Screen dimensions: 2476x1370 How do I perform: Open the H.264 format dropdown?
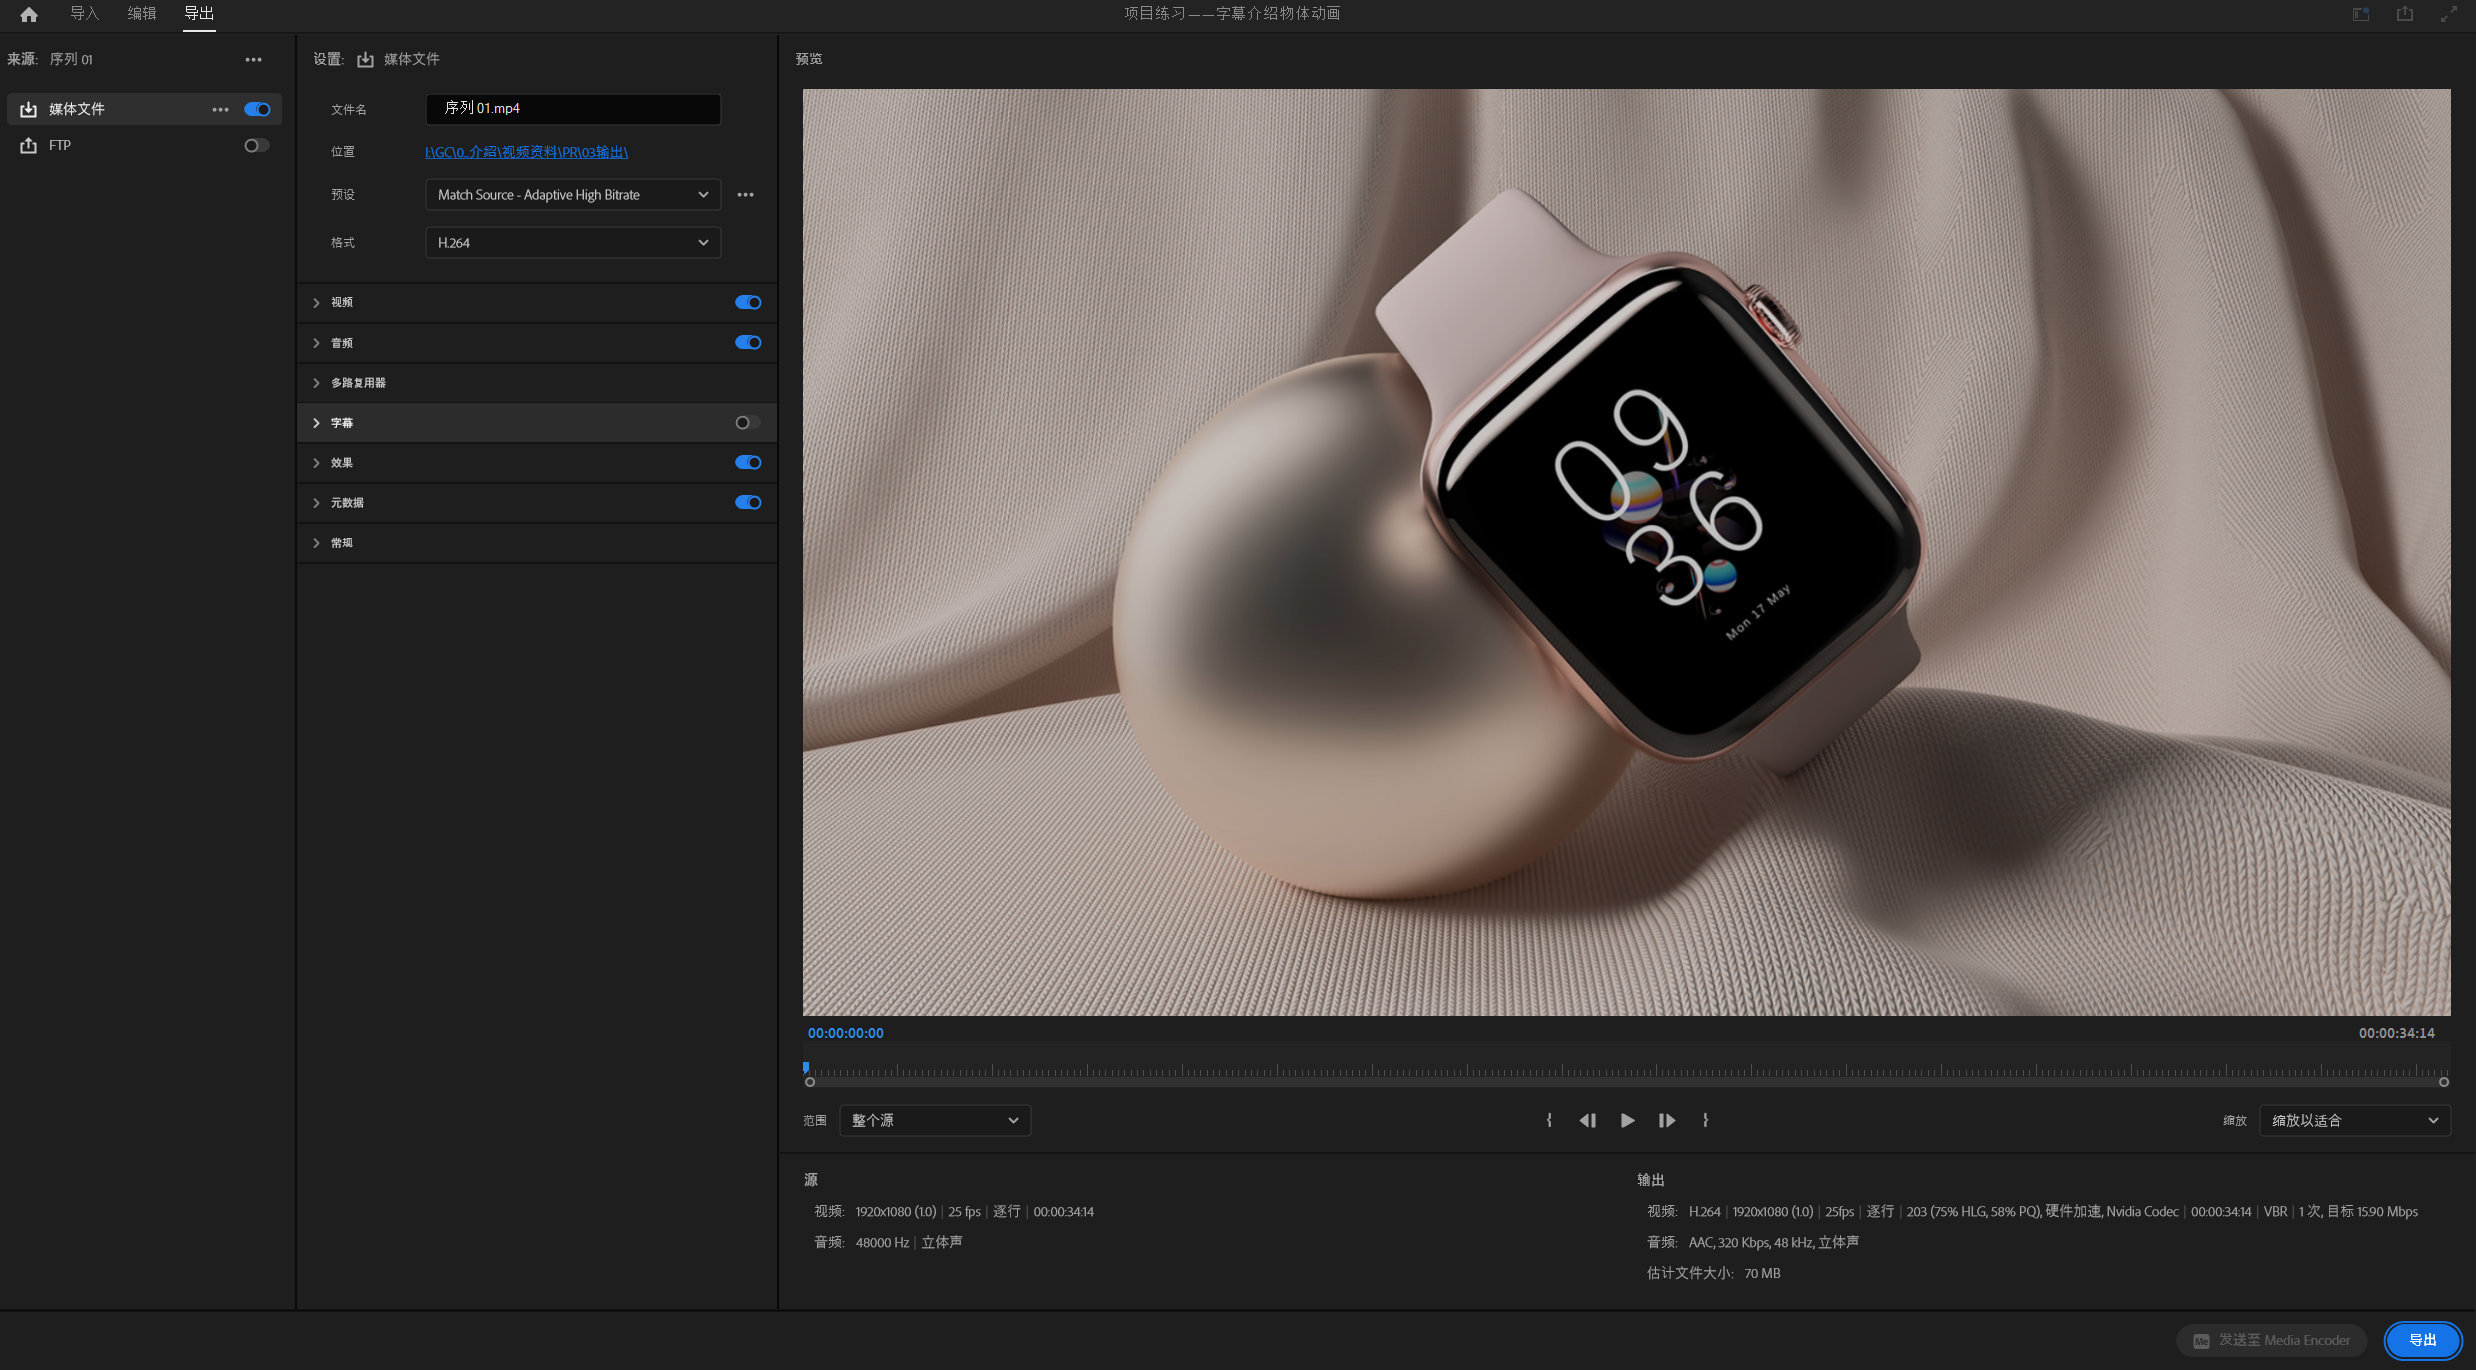tap(572, 243)
